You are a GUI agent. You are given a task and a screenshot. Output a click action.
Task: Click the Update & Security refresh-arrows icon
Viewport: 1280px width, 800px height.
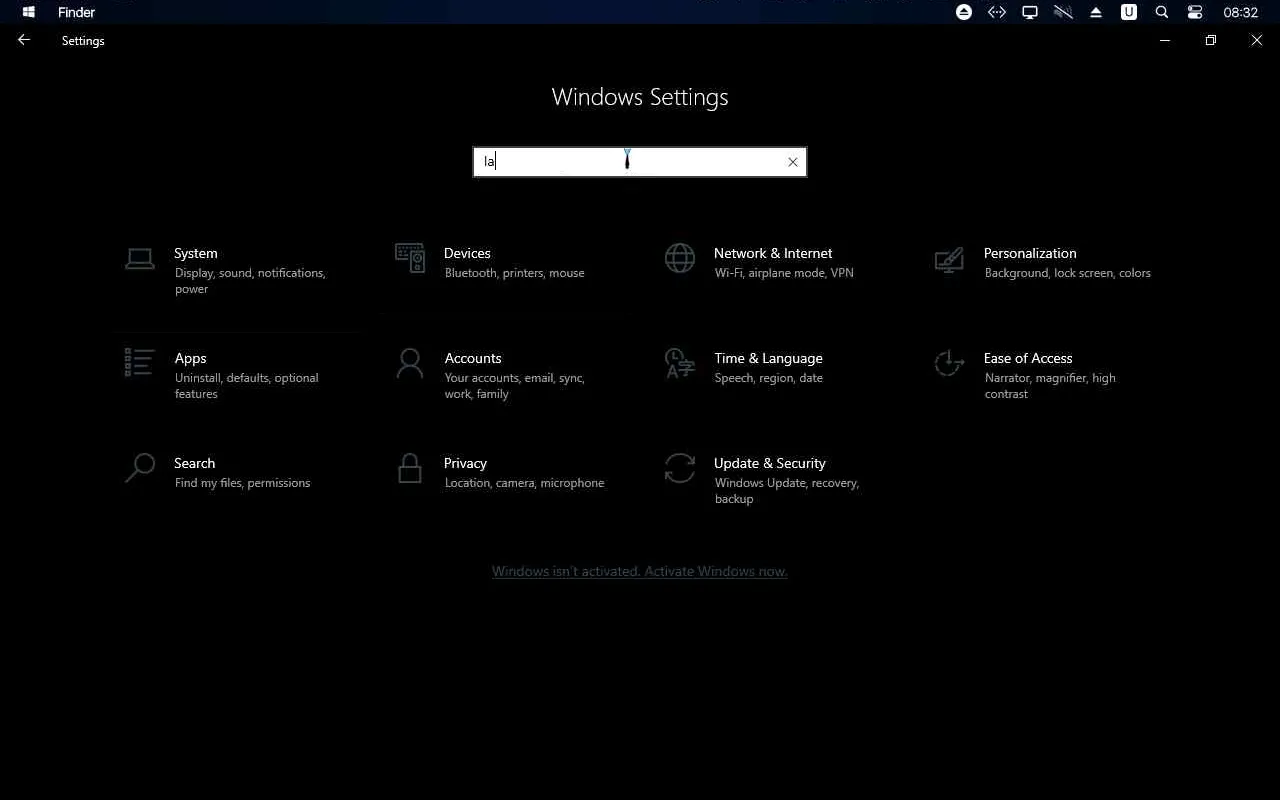(x=680, y=468)
